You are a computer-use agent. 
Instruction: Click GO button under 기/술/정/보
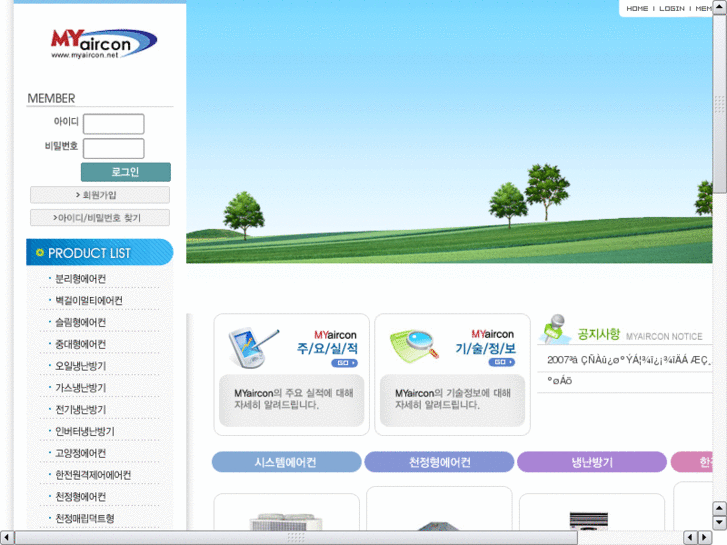click(501, 362)
